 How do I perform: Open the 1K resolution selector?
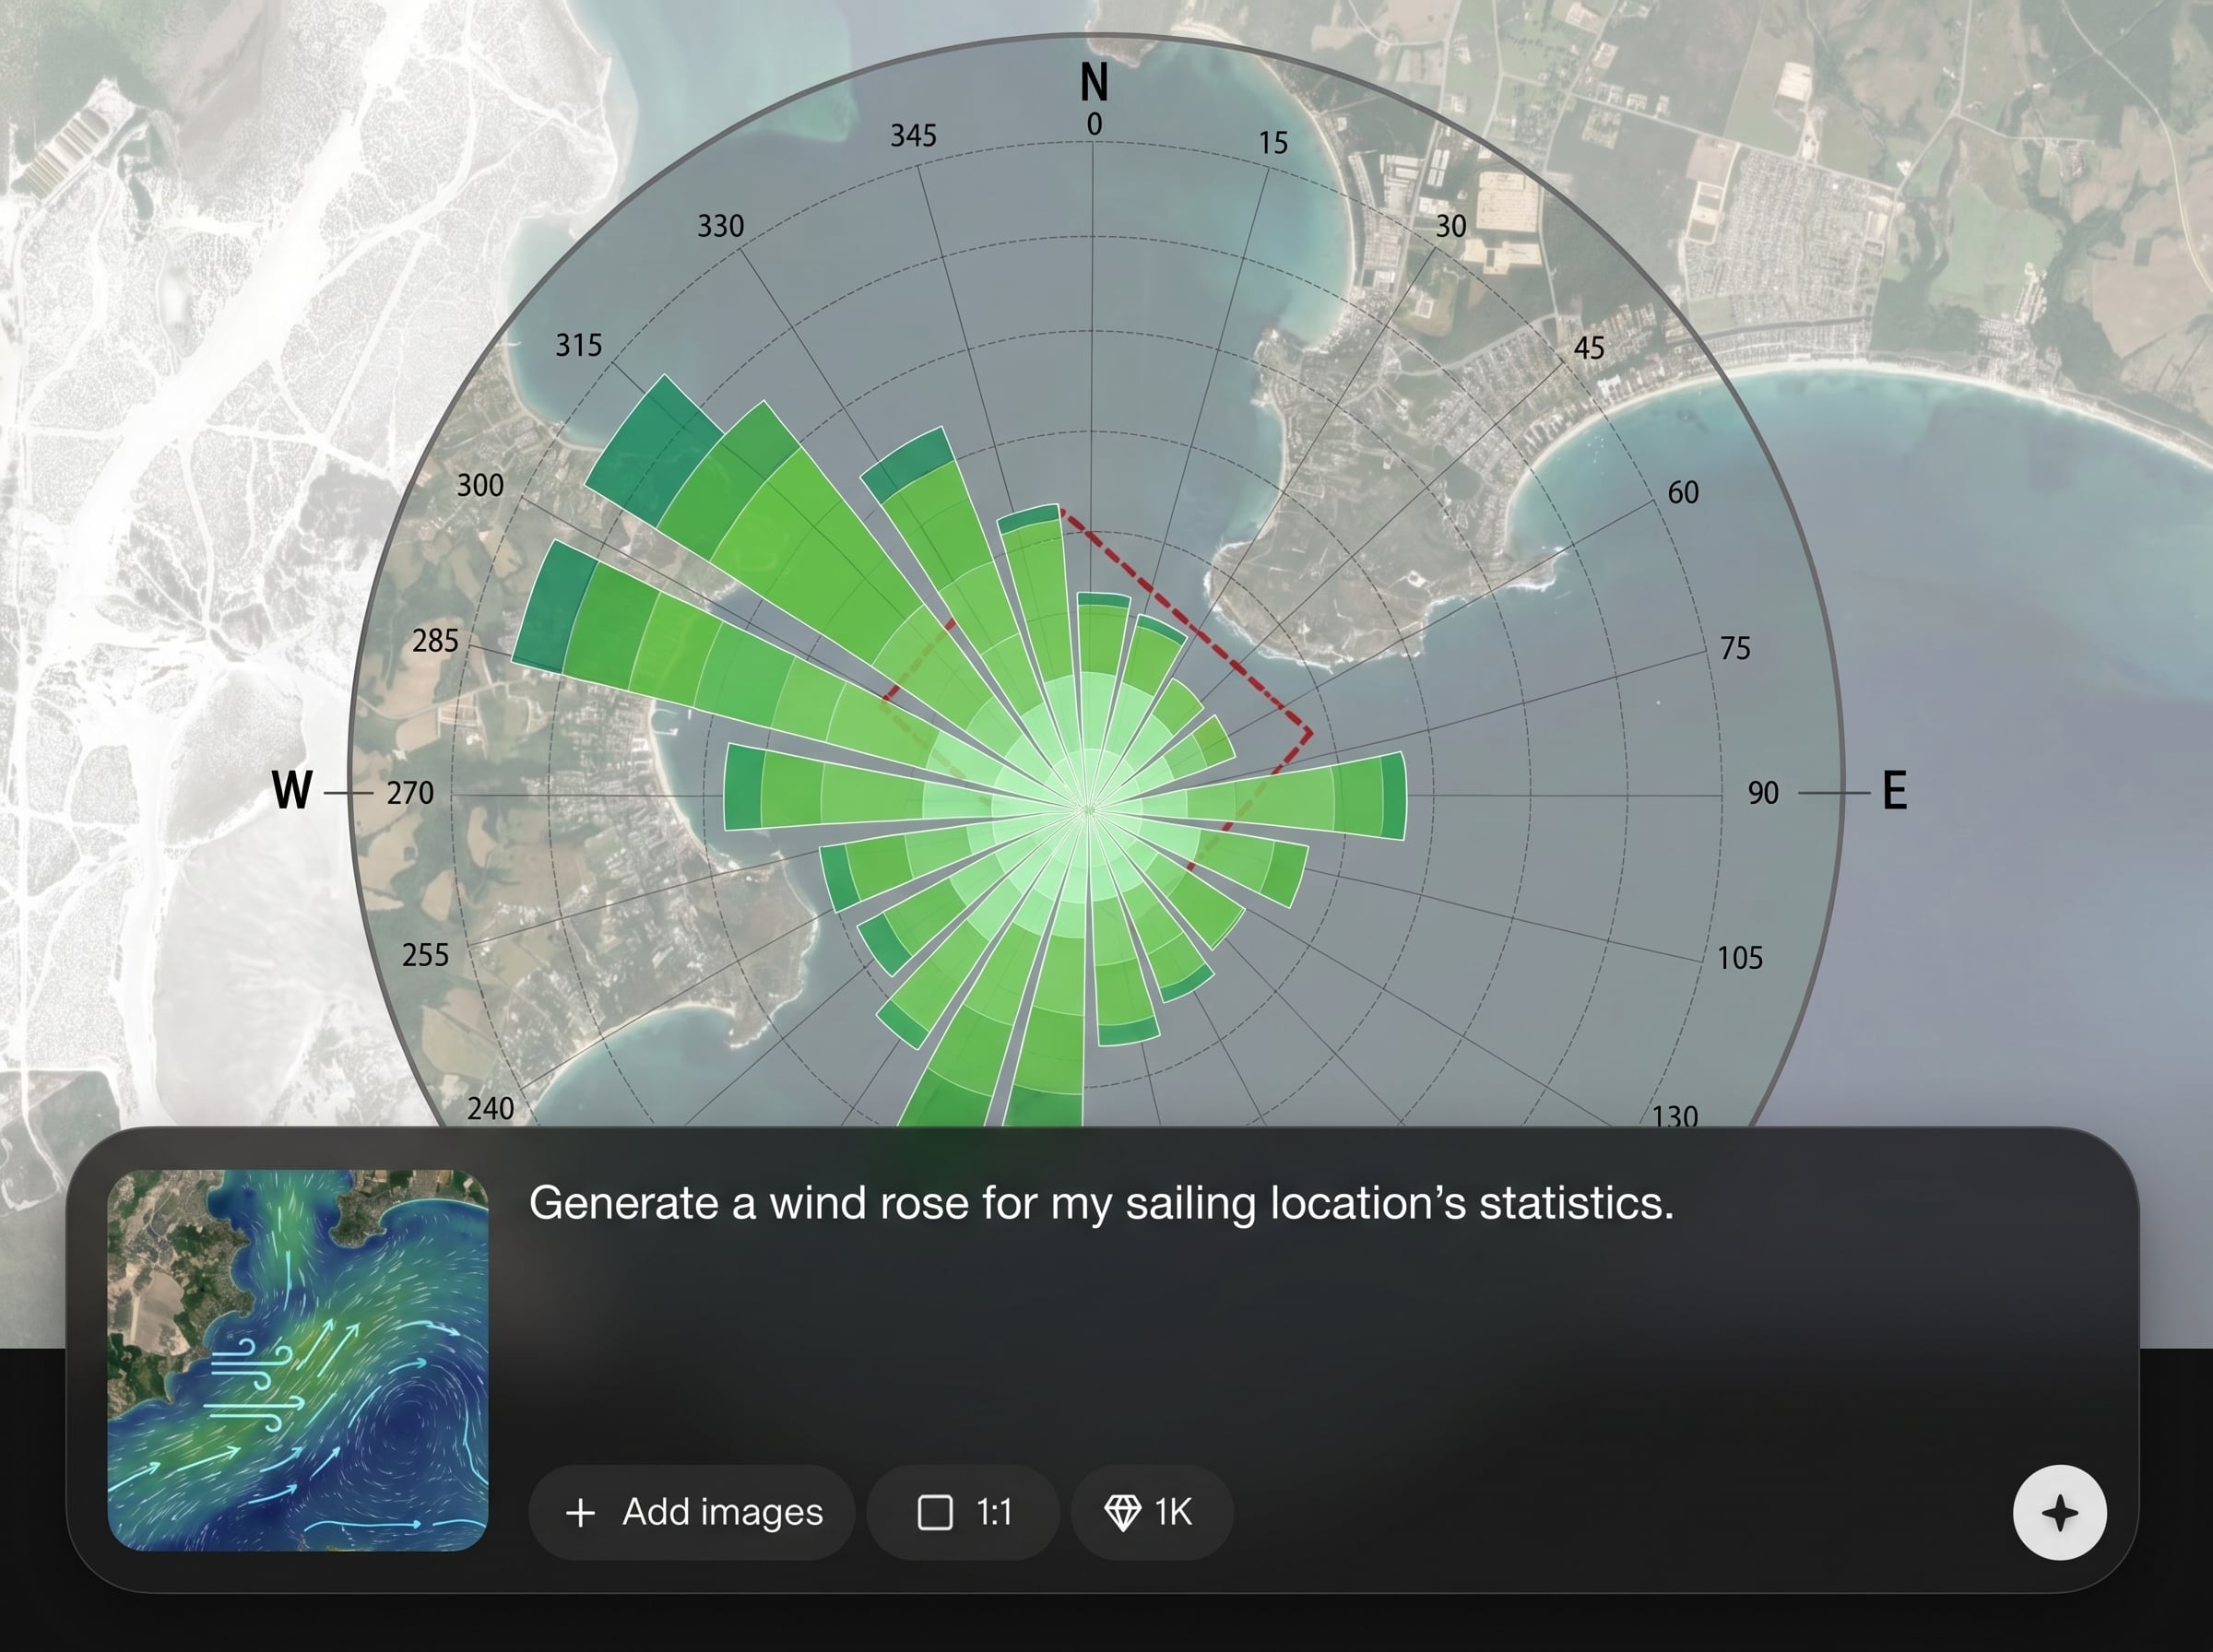coord(1151,1512)
